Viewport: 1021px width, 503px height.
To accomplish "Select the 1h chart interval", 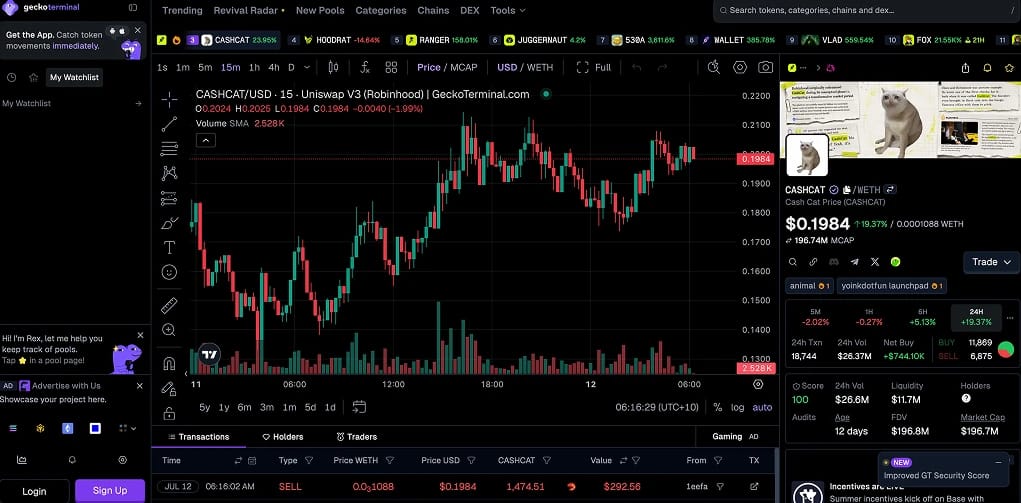I will point(254,67).
